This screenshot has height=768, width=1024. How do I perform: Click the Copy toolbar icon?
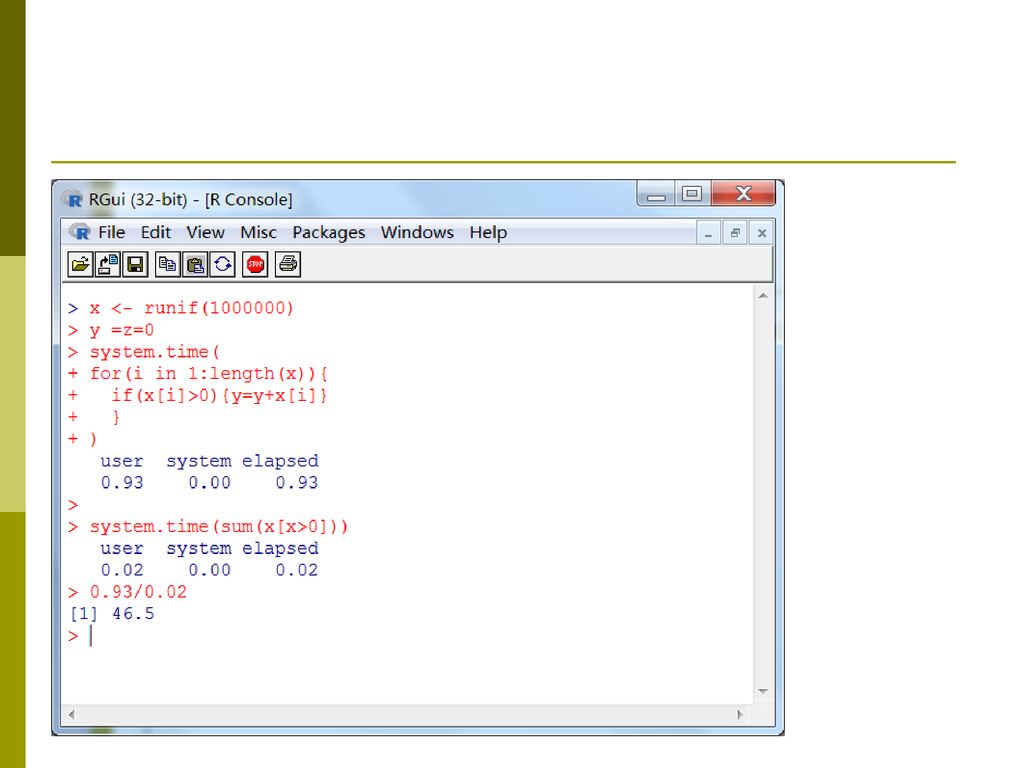[x=168, y=264]
